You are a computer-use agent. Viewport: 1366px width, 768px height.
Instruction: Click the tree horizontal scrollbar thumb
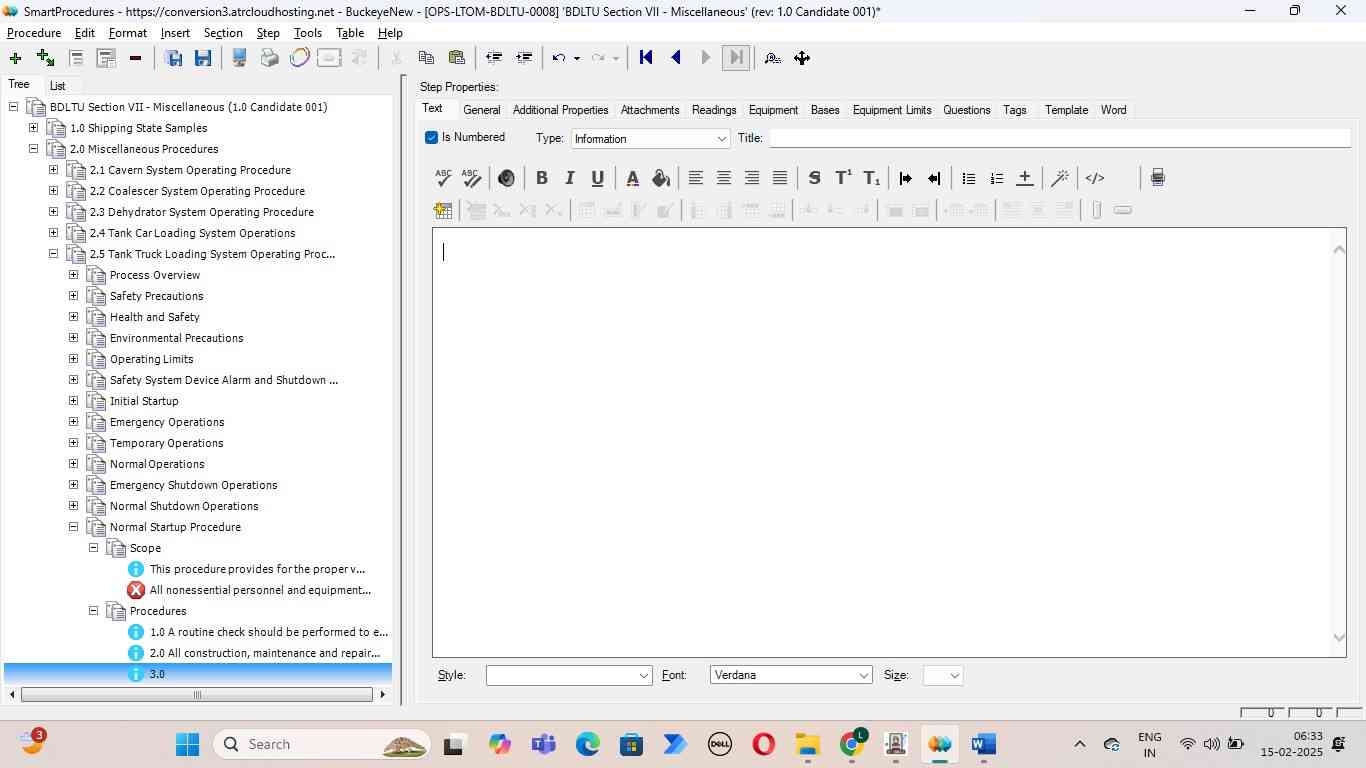(197, 695)
